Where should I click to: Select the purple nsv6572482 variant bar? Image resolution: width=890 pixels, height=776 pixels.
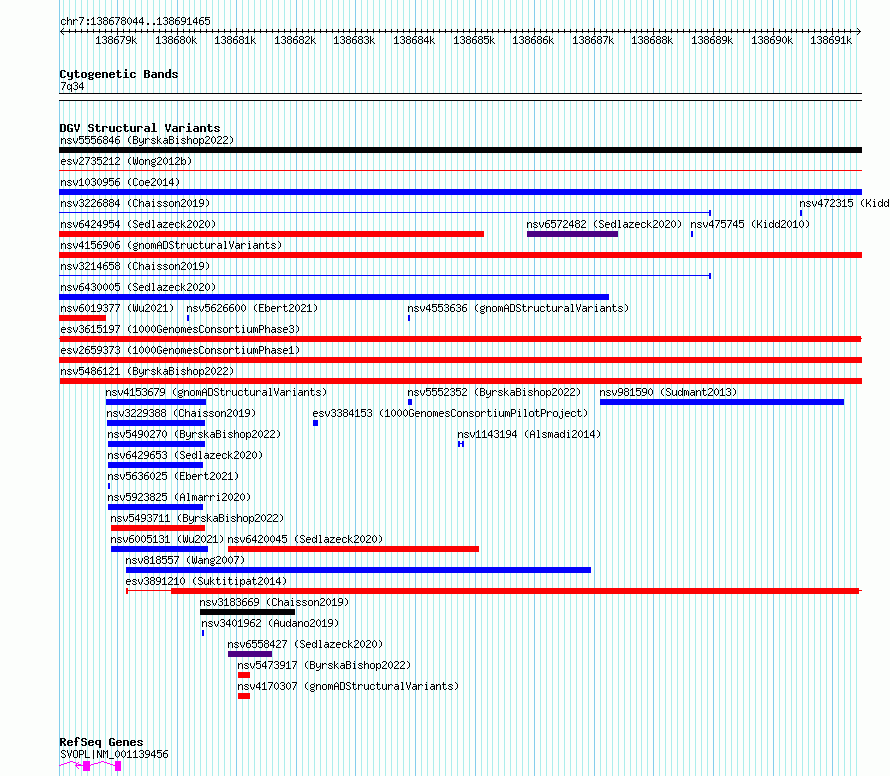pyautogui.click(x=572, y=234)
